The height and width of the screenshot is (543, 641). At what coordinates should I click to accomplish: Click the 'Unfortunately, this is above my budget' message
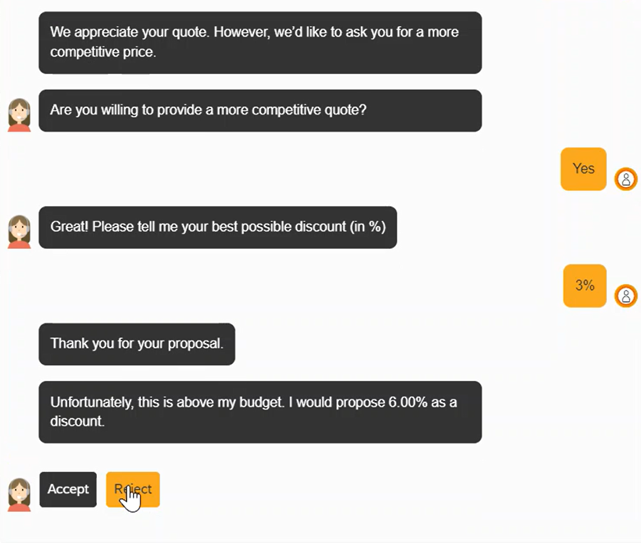point(260,412)
